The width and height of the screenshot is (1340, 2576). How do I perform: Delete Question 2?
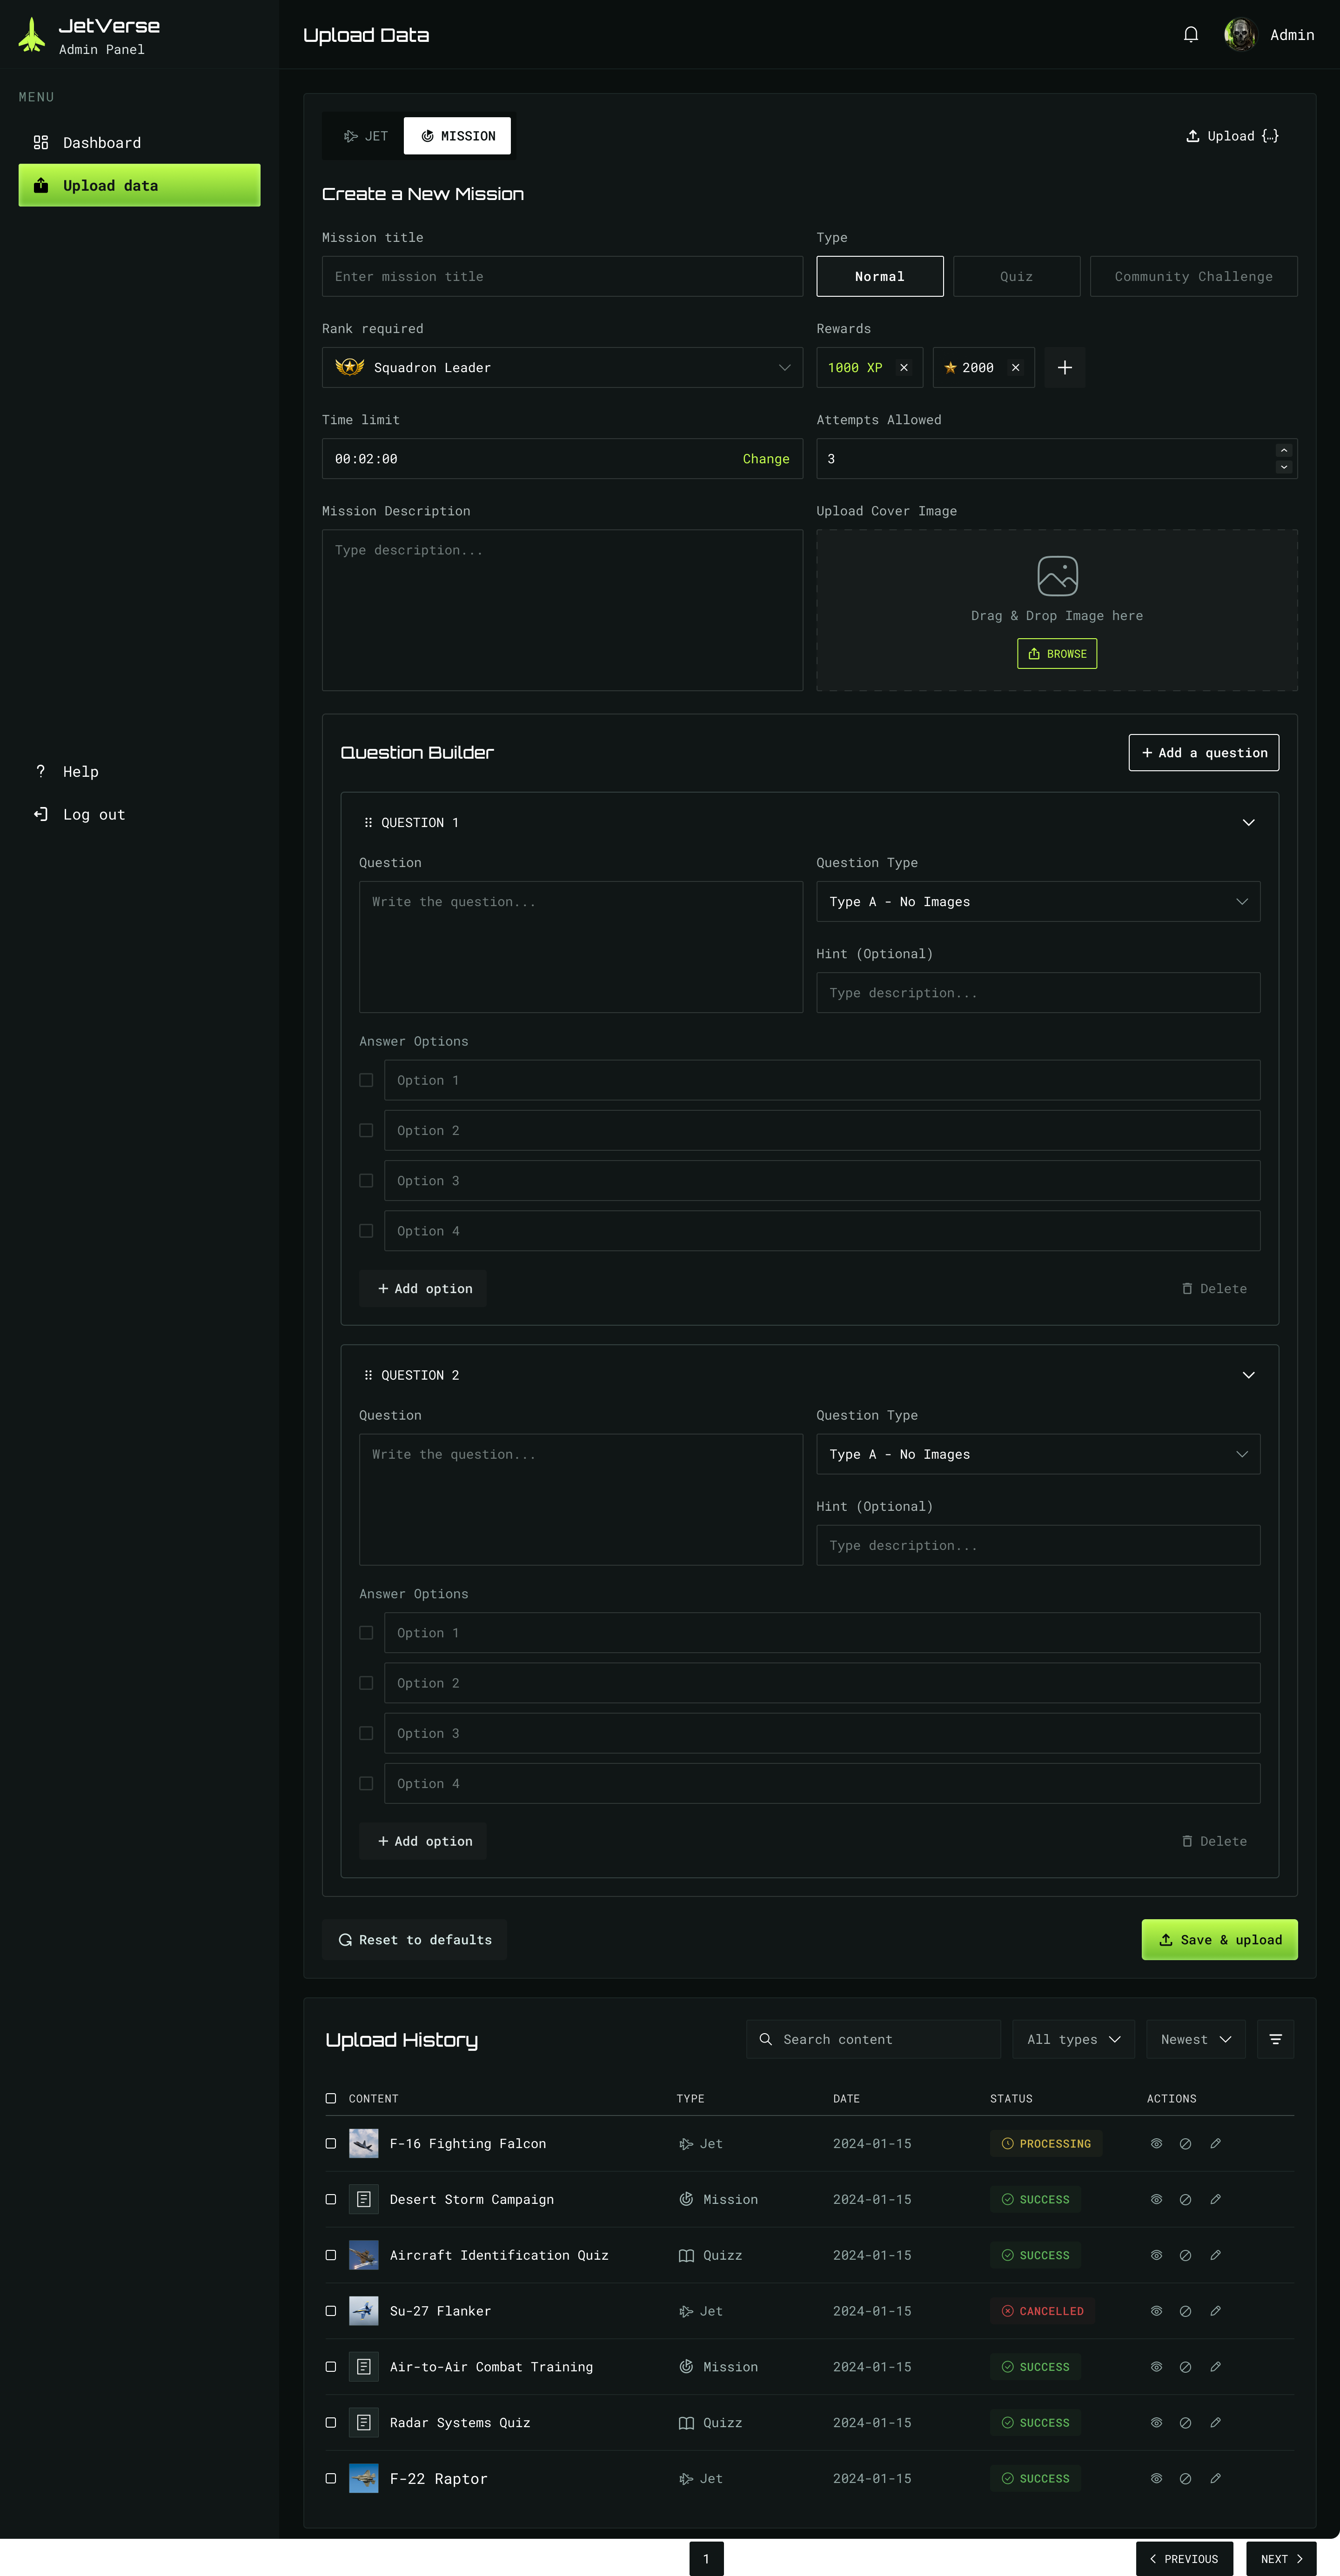1214,1842
